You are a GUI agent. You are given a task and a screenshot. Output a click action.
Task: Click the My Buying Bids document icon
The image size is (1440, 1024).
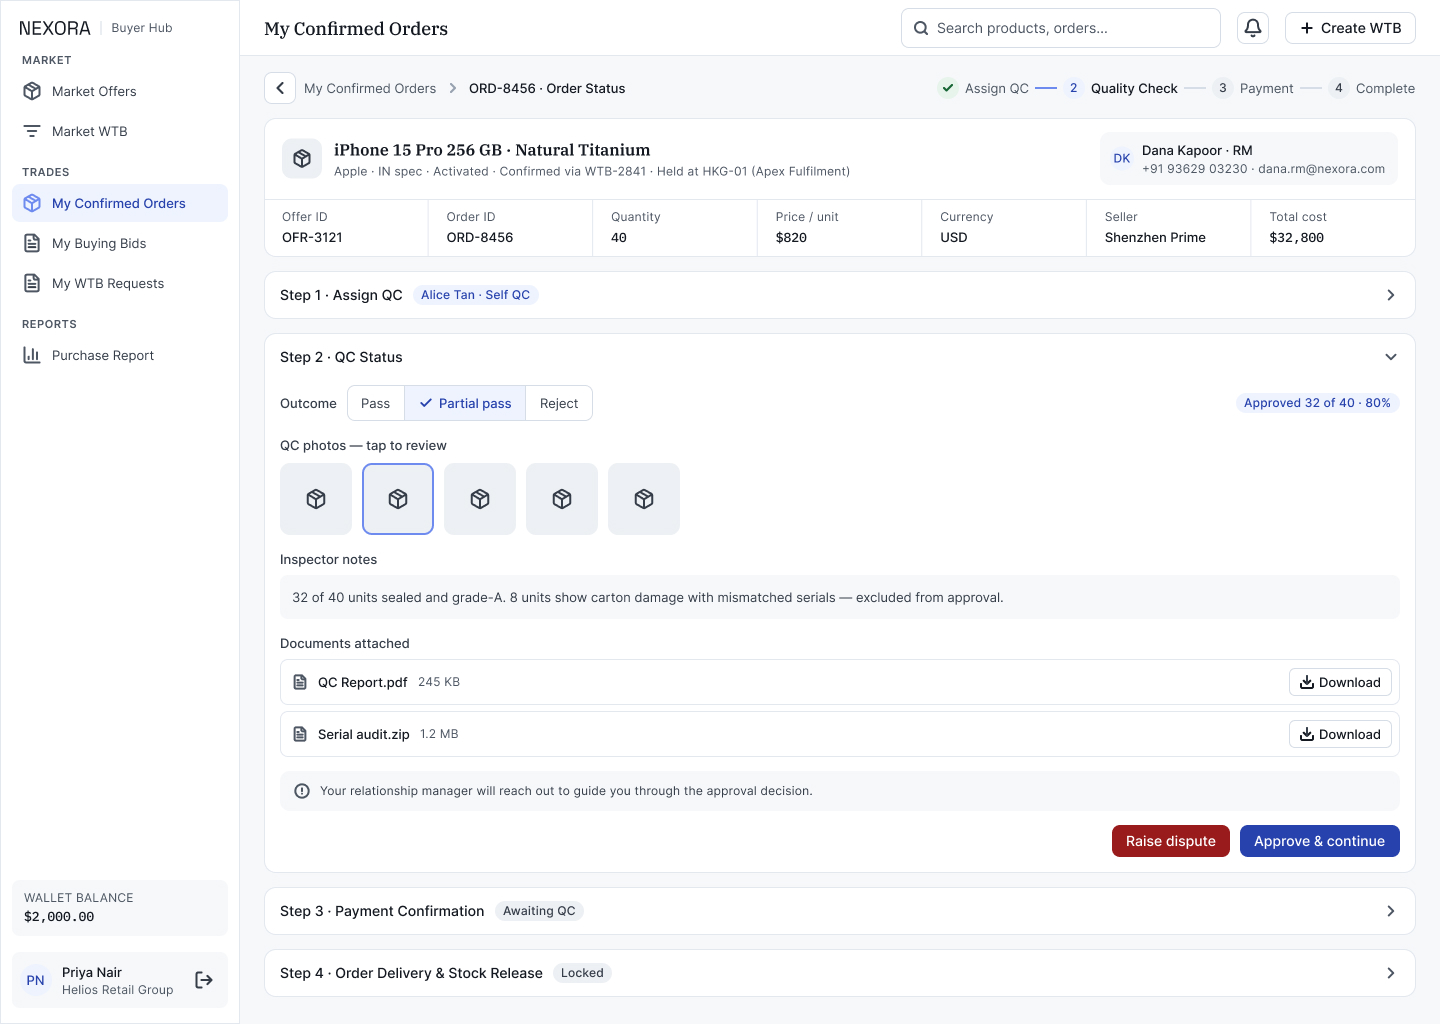pyautogui.click(x=32, y=243)
